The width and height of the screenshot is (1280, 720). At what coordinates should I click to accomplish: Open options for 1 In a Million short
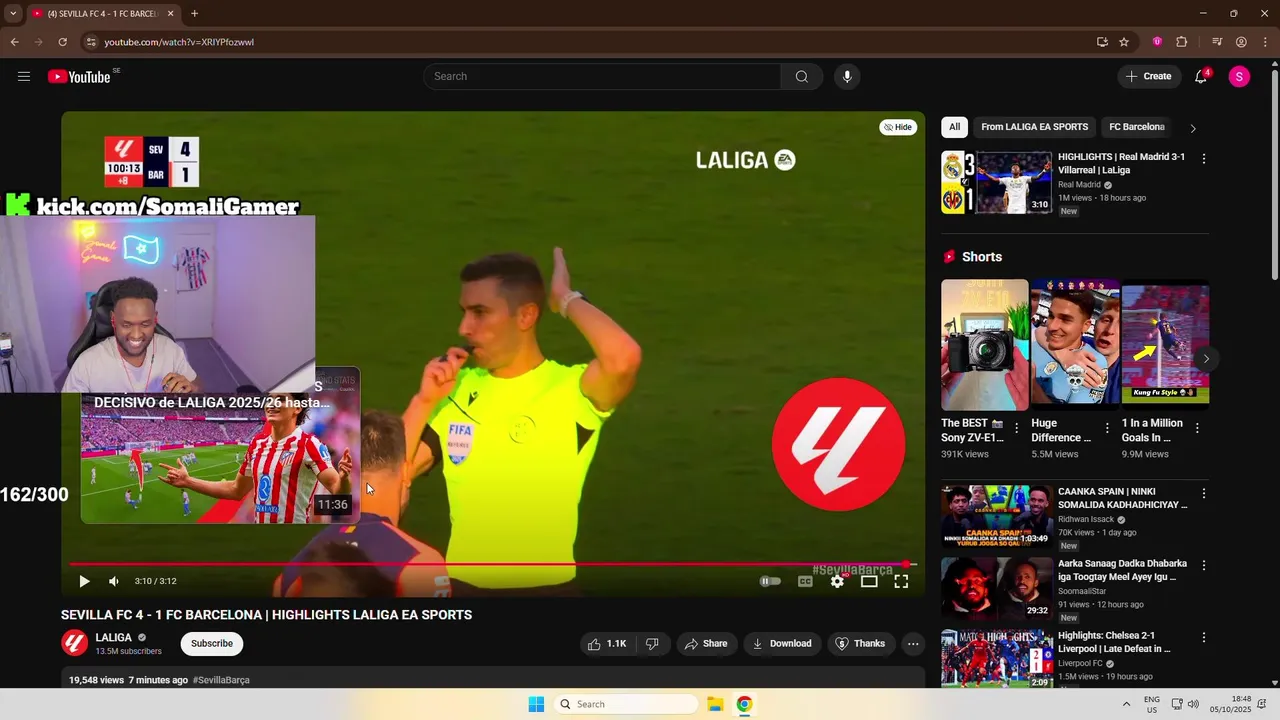pyautogui.click(x=1197, y=428)
